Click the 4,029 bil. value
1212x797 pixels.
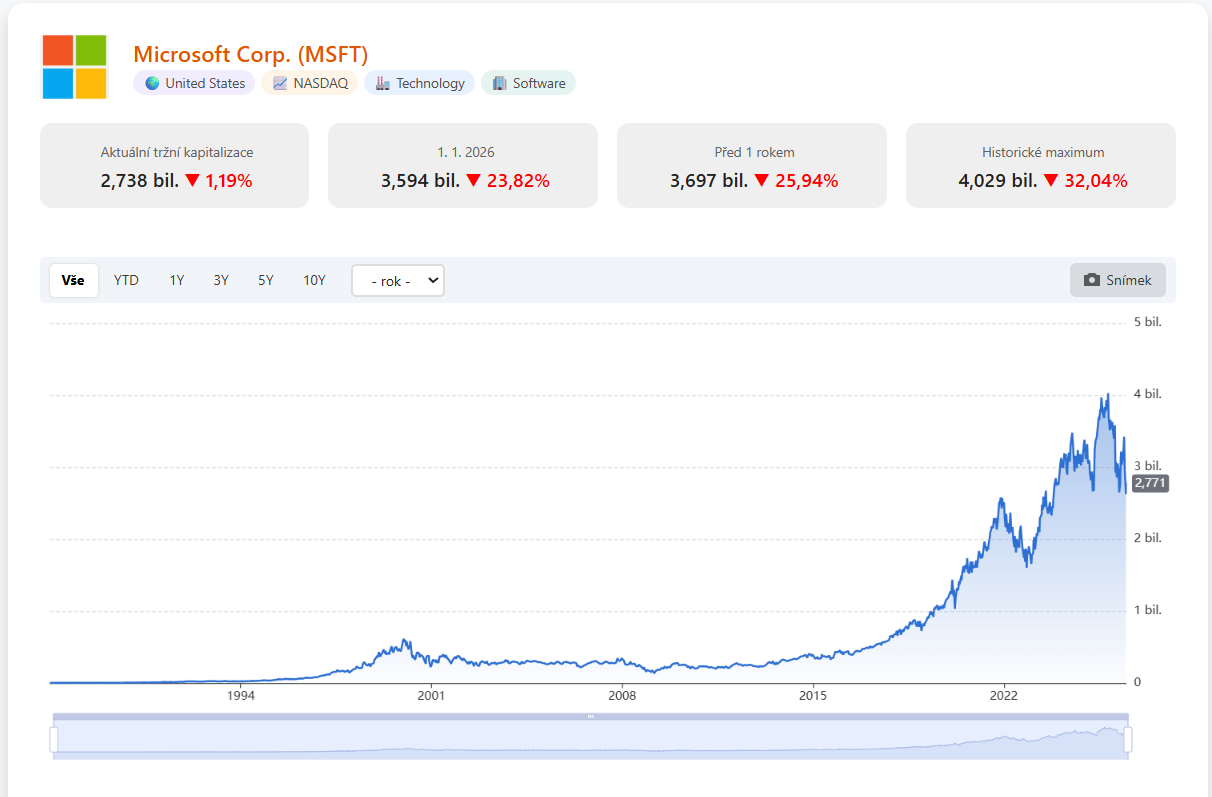(998, 181)
